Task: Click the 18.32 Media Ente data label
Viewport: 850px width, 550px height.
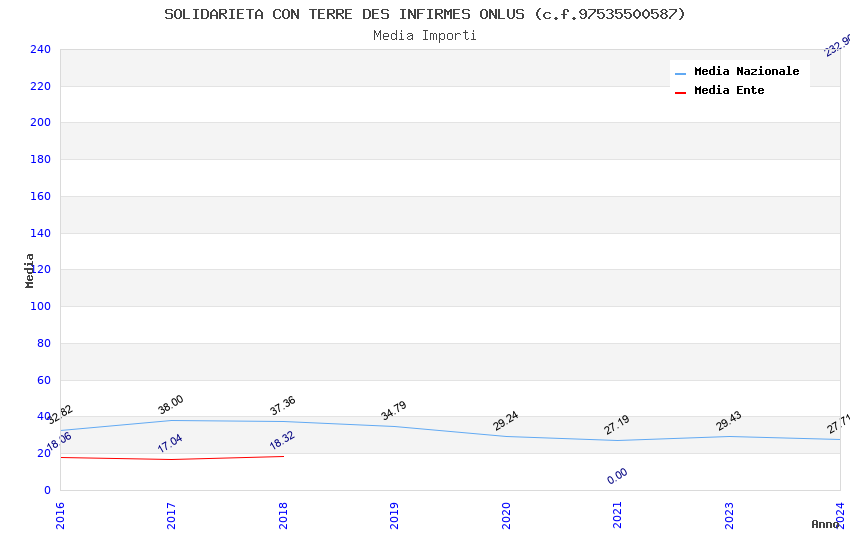Action: pyautogui.click(x=282, y=441)
